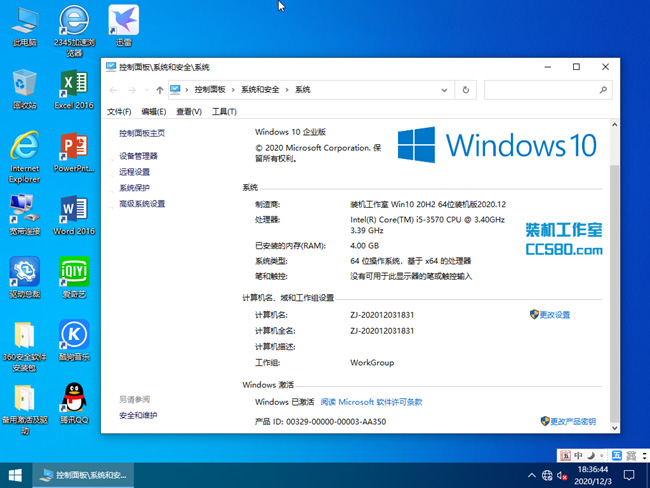The image size is (650, 488).
Task: Click the computer icon in address bar
Action: pyautogui.click(x=175, y=90)
